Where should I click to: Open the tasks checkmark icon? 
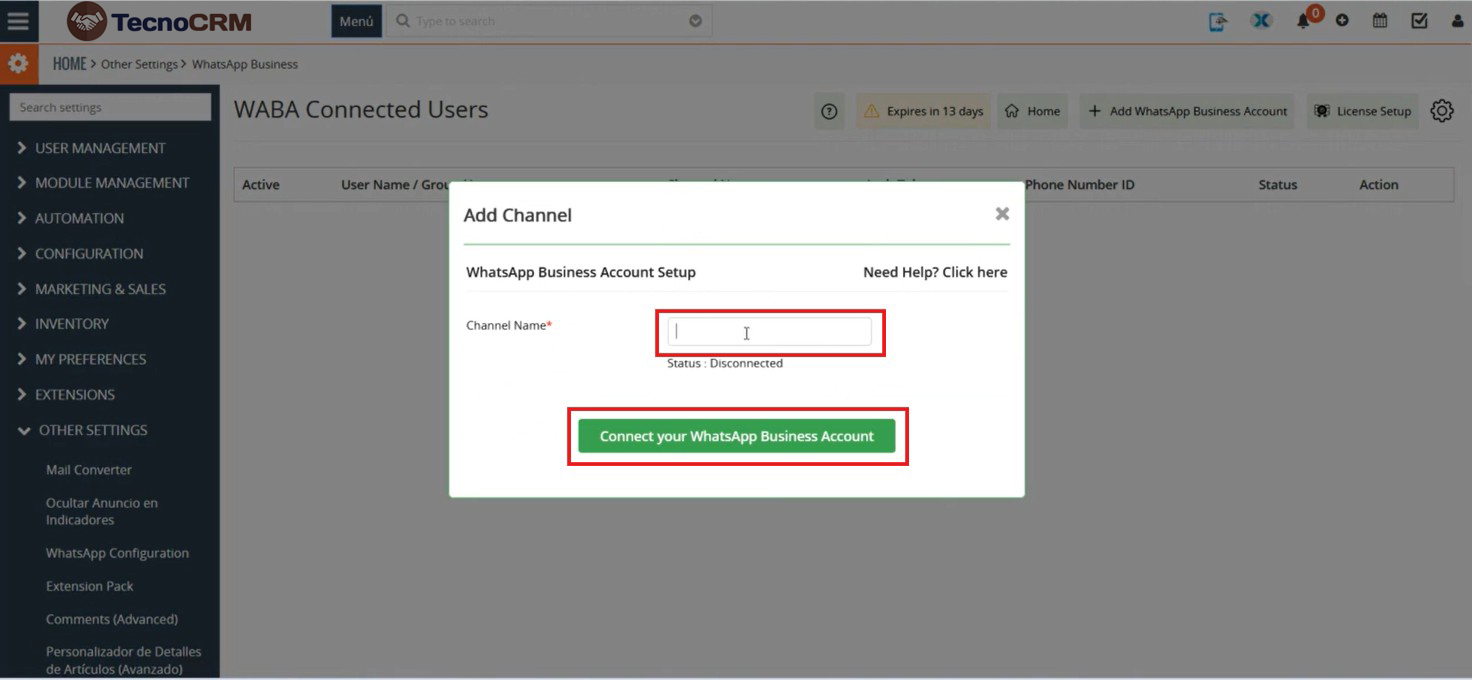[1419, 21]
